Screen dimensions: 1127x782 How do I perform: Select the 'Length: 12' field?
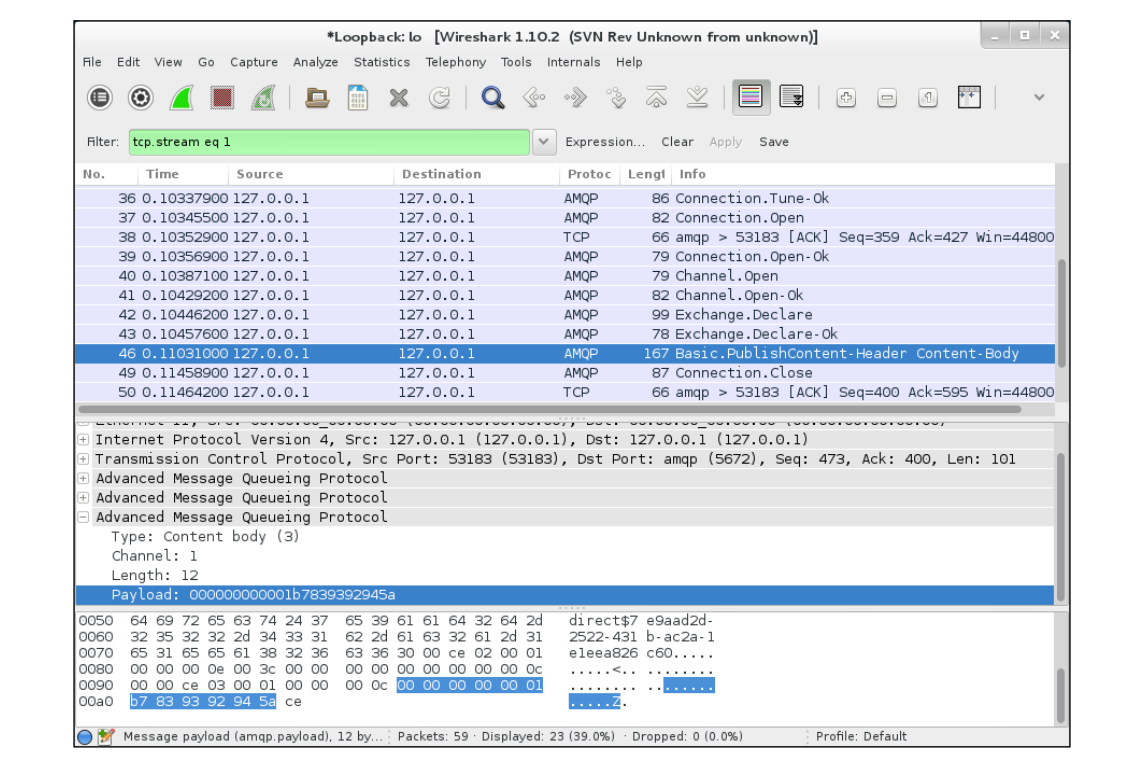pos(155,575)
